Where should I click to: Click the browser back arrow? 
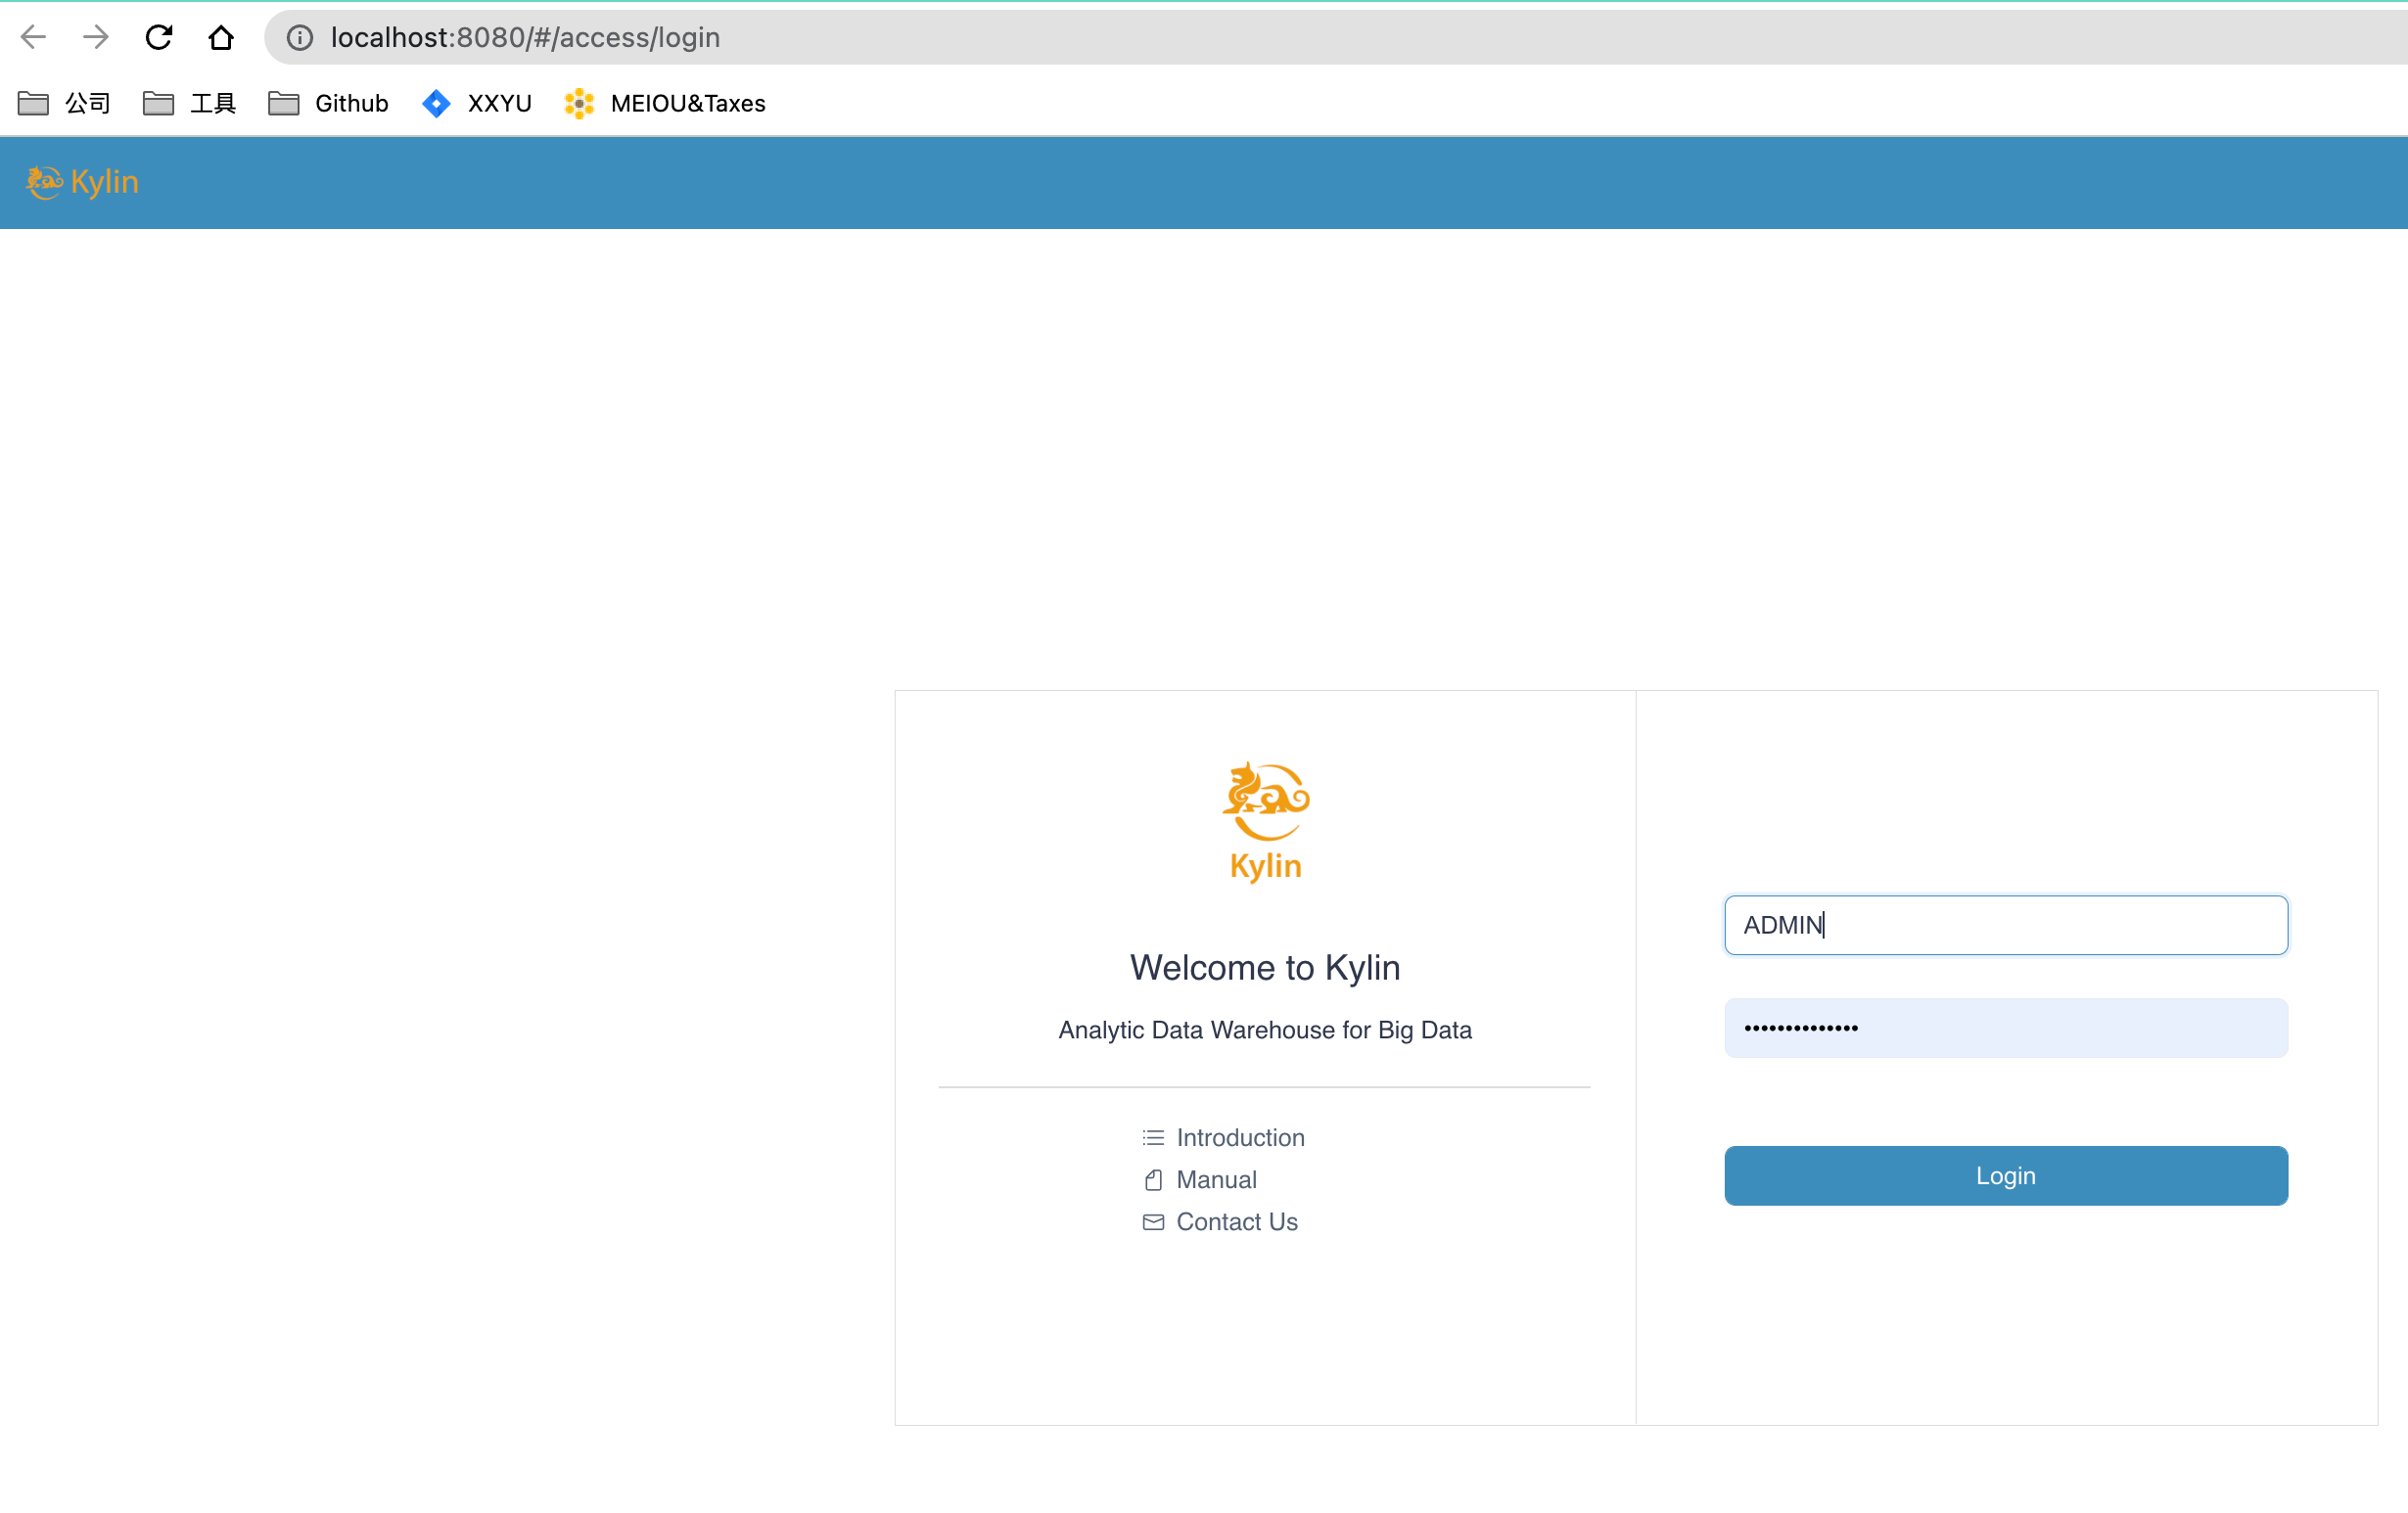click(x=33, y=37)
